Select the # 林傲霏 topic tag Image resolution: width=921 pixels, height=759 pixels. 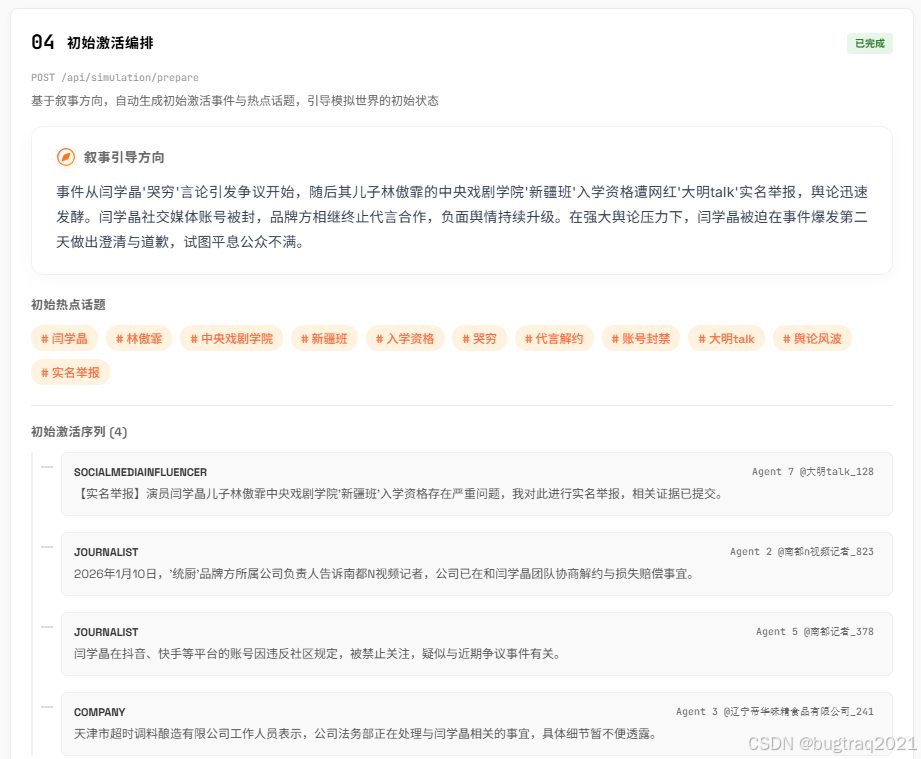pos(139,338)
